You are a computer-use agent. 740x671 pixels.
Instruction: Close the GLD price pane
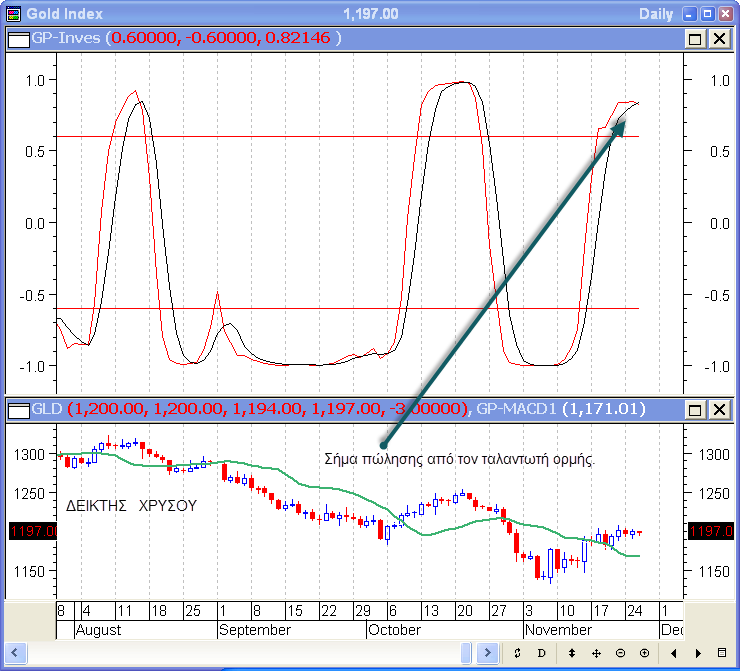pos(719,409)
